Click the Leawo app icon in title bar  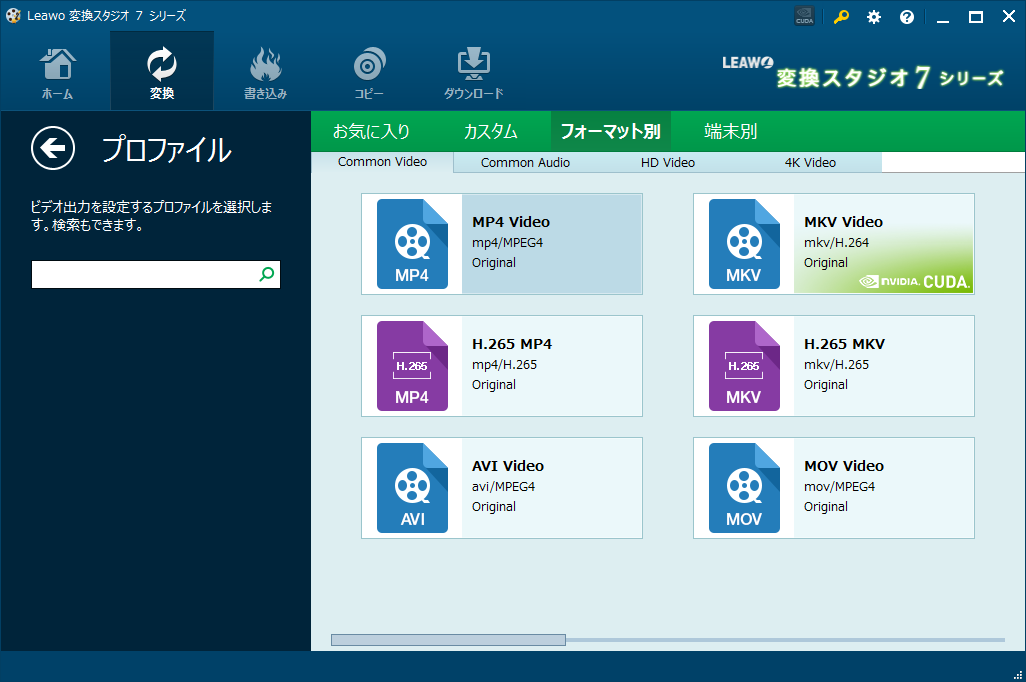pos(13,16)
